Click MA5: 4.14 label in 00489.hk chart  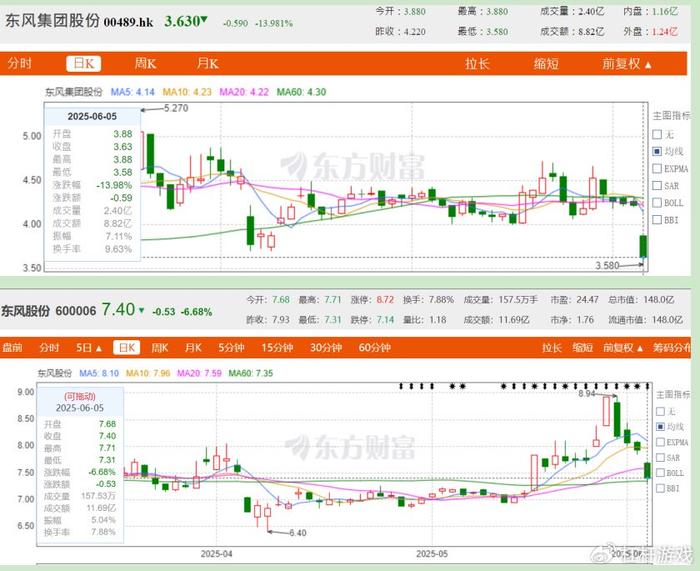133,92
